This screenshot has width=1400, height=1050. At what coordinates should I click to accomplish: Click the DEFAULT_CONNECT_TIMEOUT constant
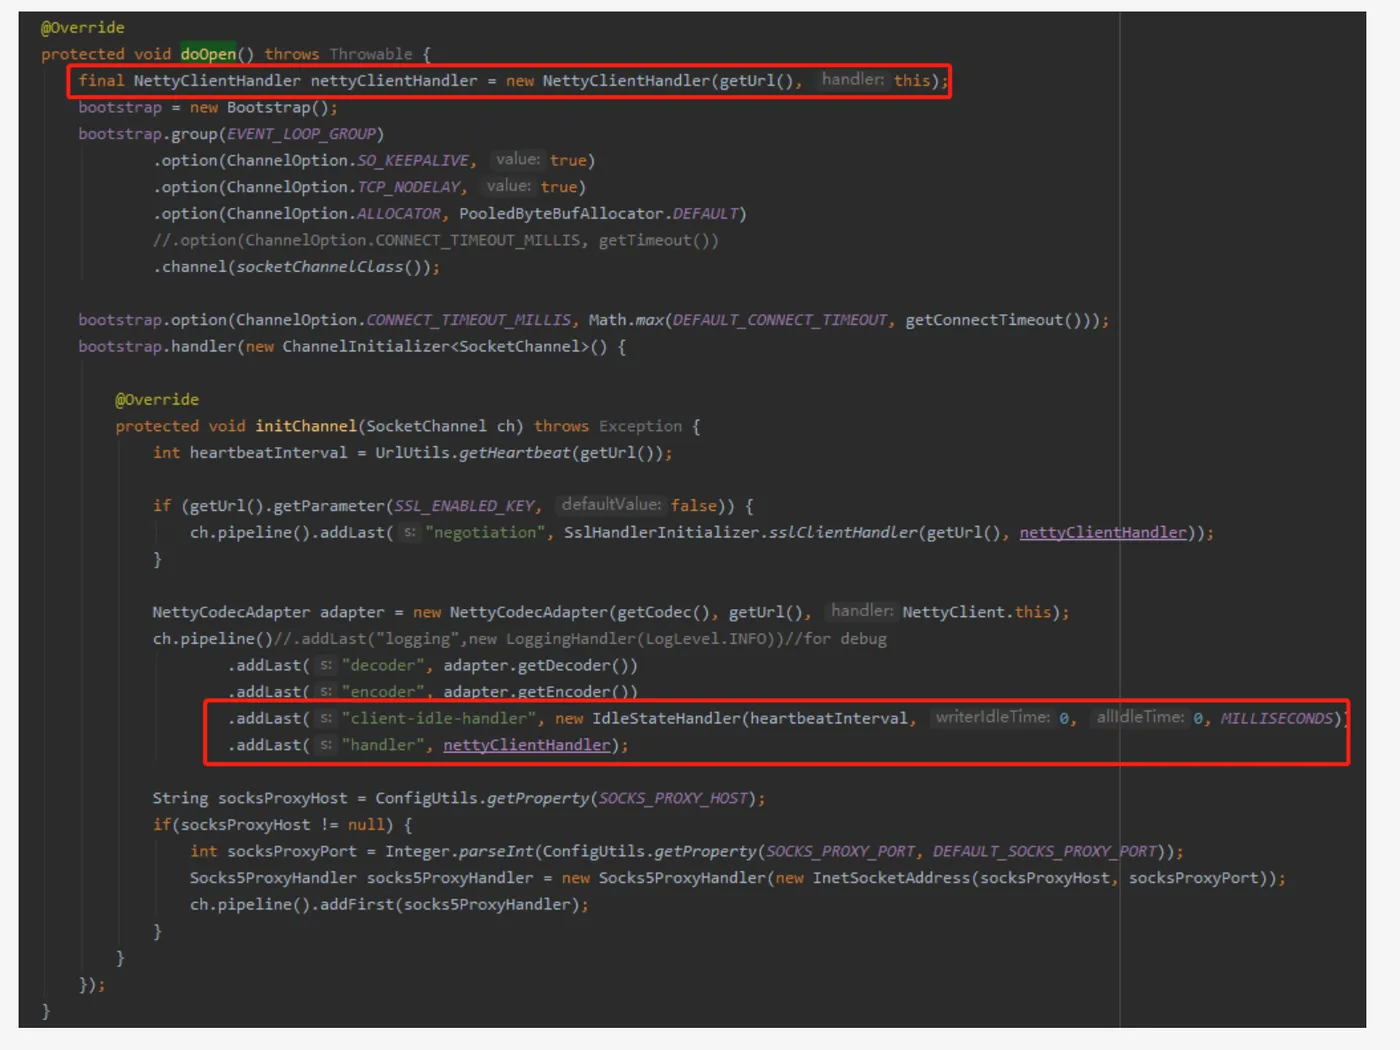coord(779,320)
